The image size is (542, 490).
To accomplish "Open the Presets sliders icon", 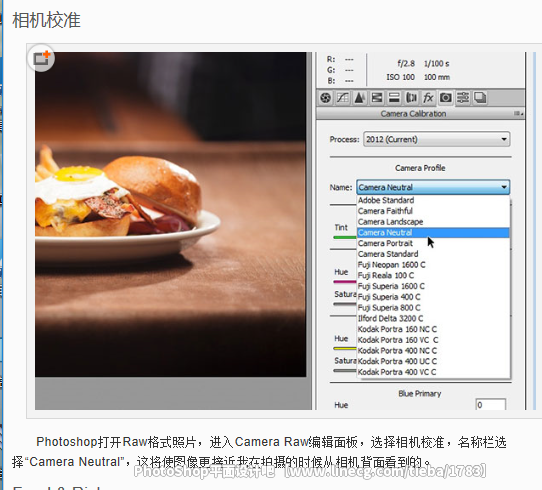I will pyautogui.click(x=463, y=98).
